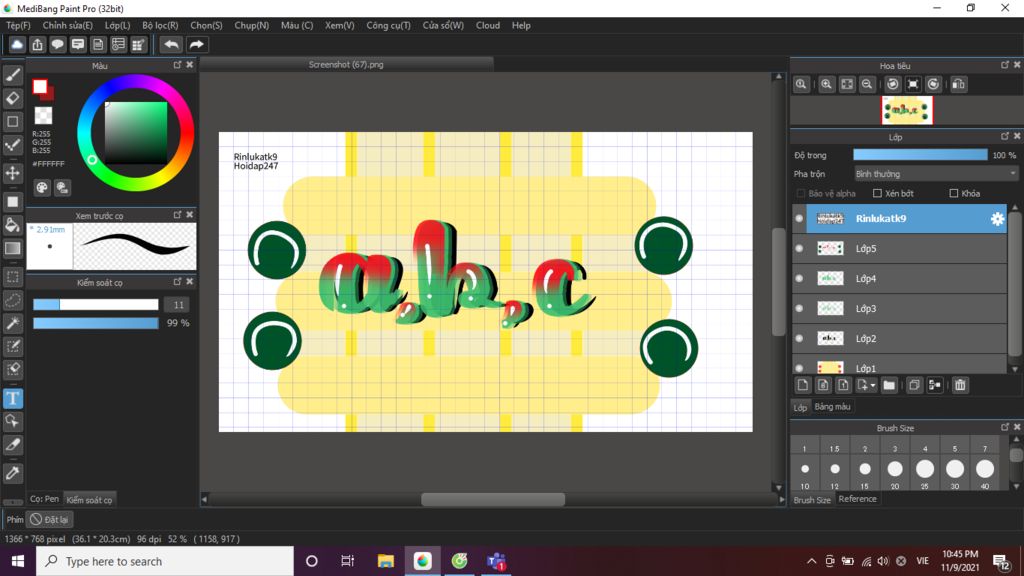The image size is (1024, 576).
Task: Click the navigator canvas thumbnail
Action: [x=907, y=110]
